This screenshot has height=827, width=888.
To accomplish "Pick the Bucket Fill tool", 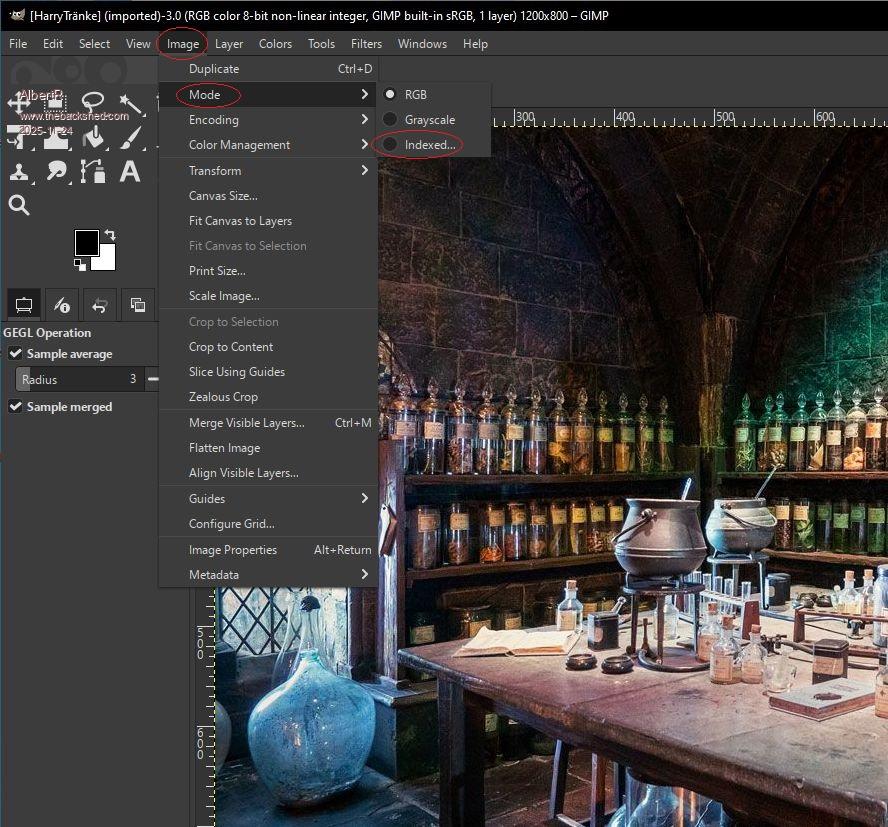I will point(93,138).
